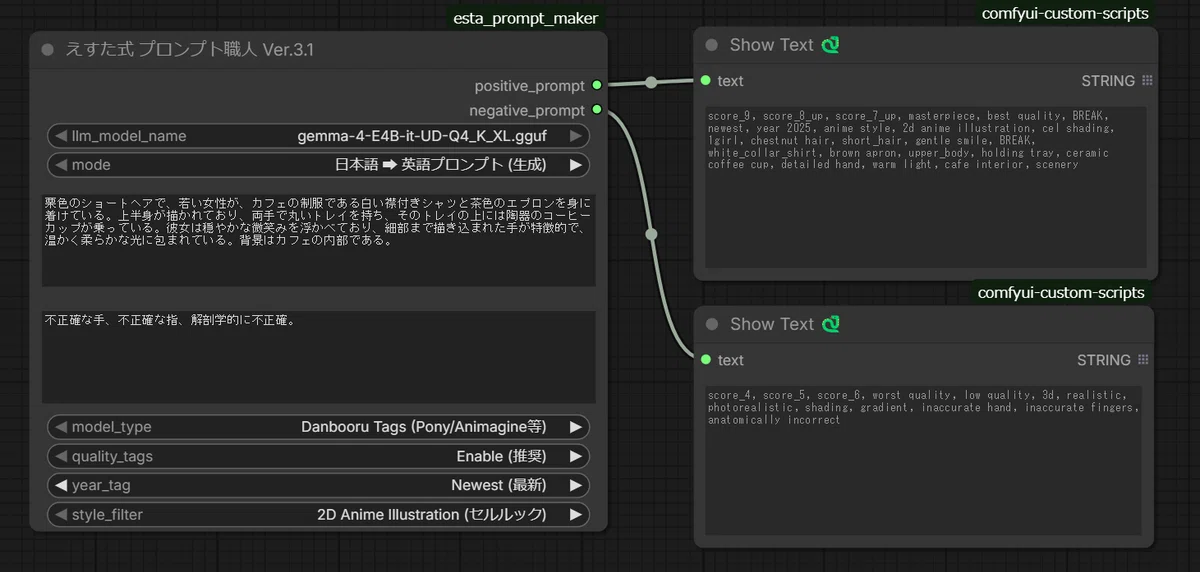Click the text input socket on the lower Show Text node
The width and height of the screenshot is (1200, 572).
[x=706, y=360]
